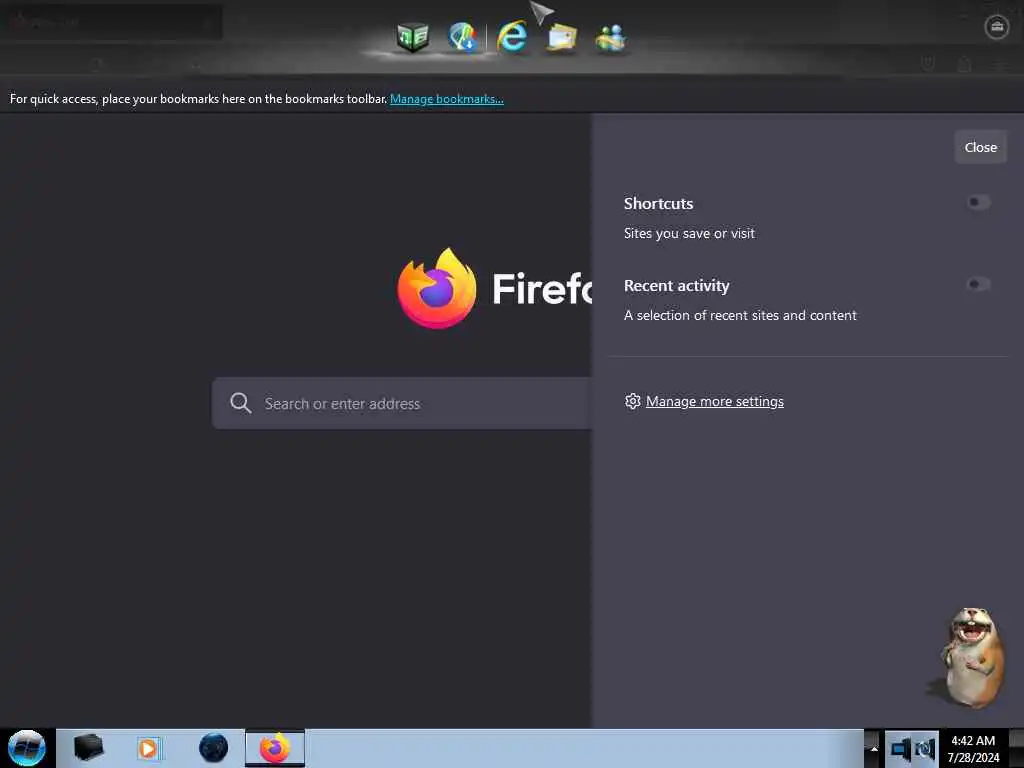This screenshot has width=1024, height=768.
Task: Open the Windows Start orb
Action: [x=27, y=748]
